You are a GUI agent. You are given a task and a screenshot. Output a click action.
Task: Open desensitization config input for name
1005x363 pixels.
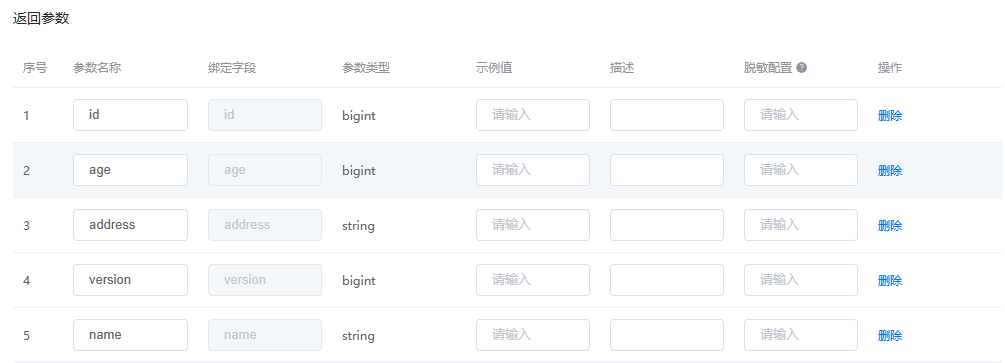[801, 335]
